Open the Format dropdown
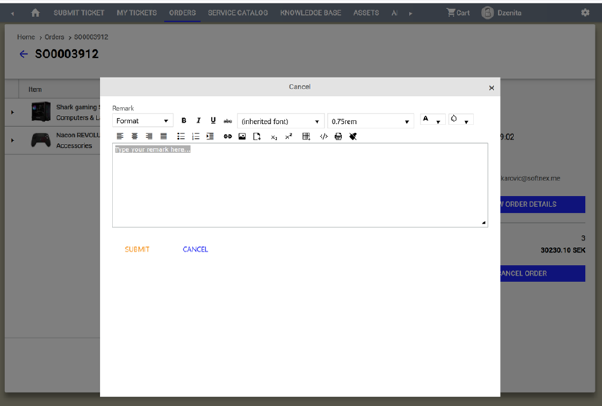The image size is (602, 406). tap(142, 121)
